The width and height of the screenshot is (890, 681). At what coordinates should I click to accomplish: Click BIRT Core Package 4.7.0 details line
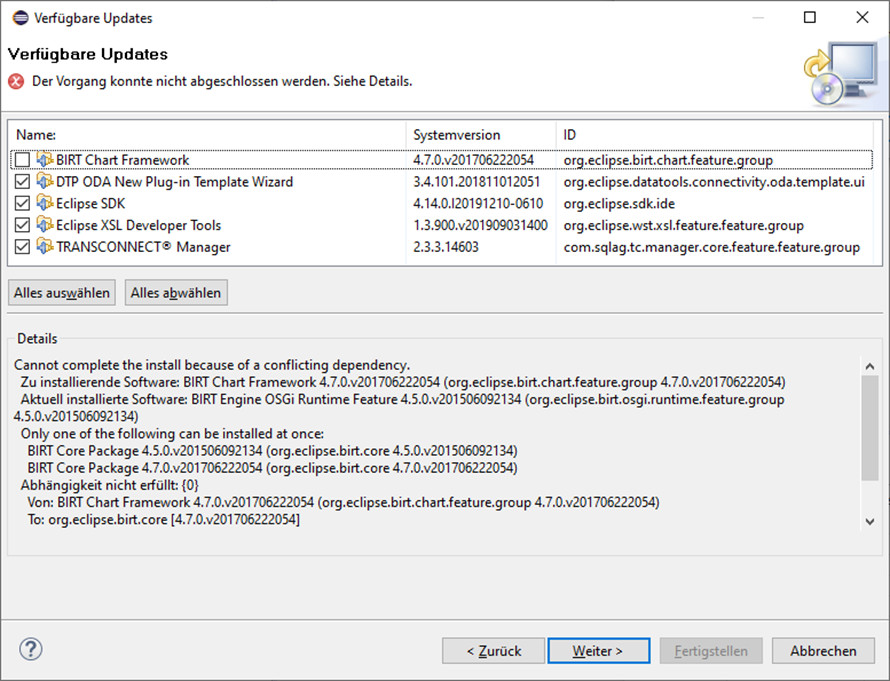(x=272, y=468)
